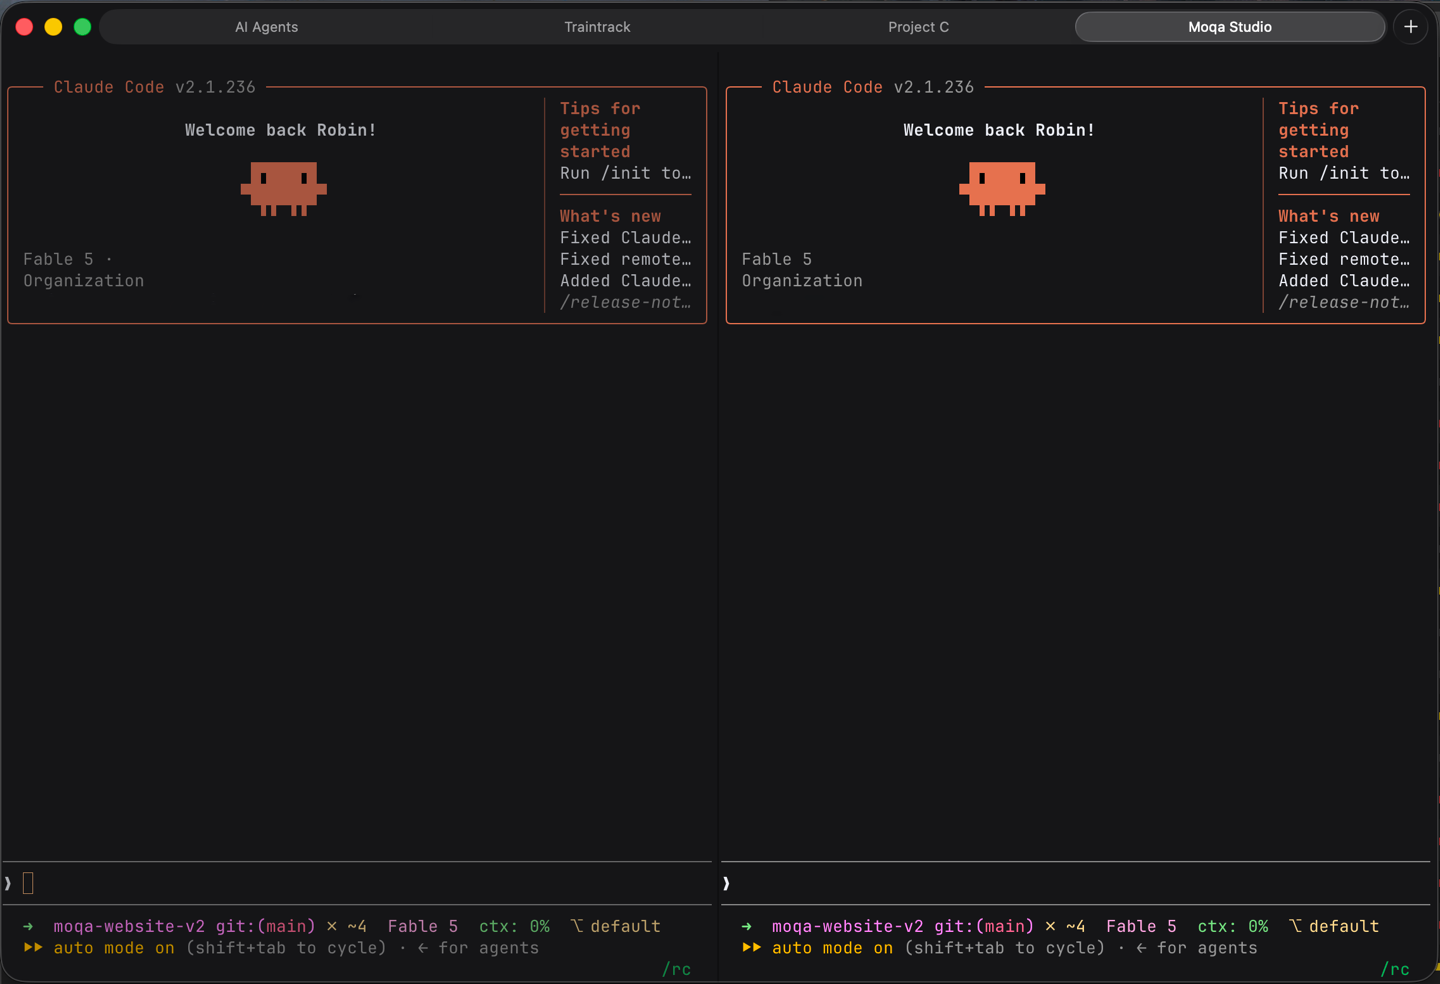The height and width of the screenshot is (984, 1440).
Task: Switch to the Traintrack tab
Action: pos(597,27)
